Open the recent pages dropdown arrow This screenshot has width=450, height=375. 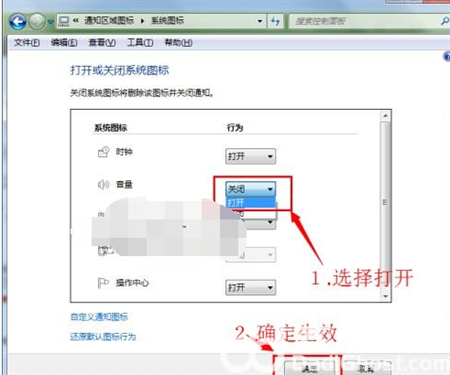pyautogui.click(x=50, y=22)
